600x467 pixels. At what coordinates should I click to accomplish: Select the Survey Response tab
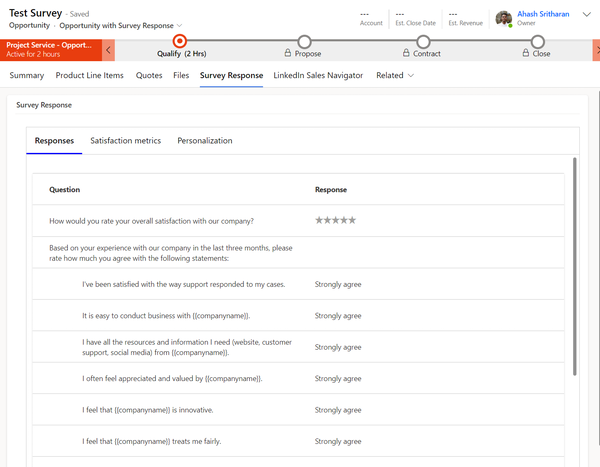(231, 75)
